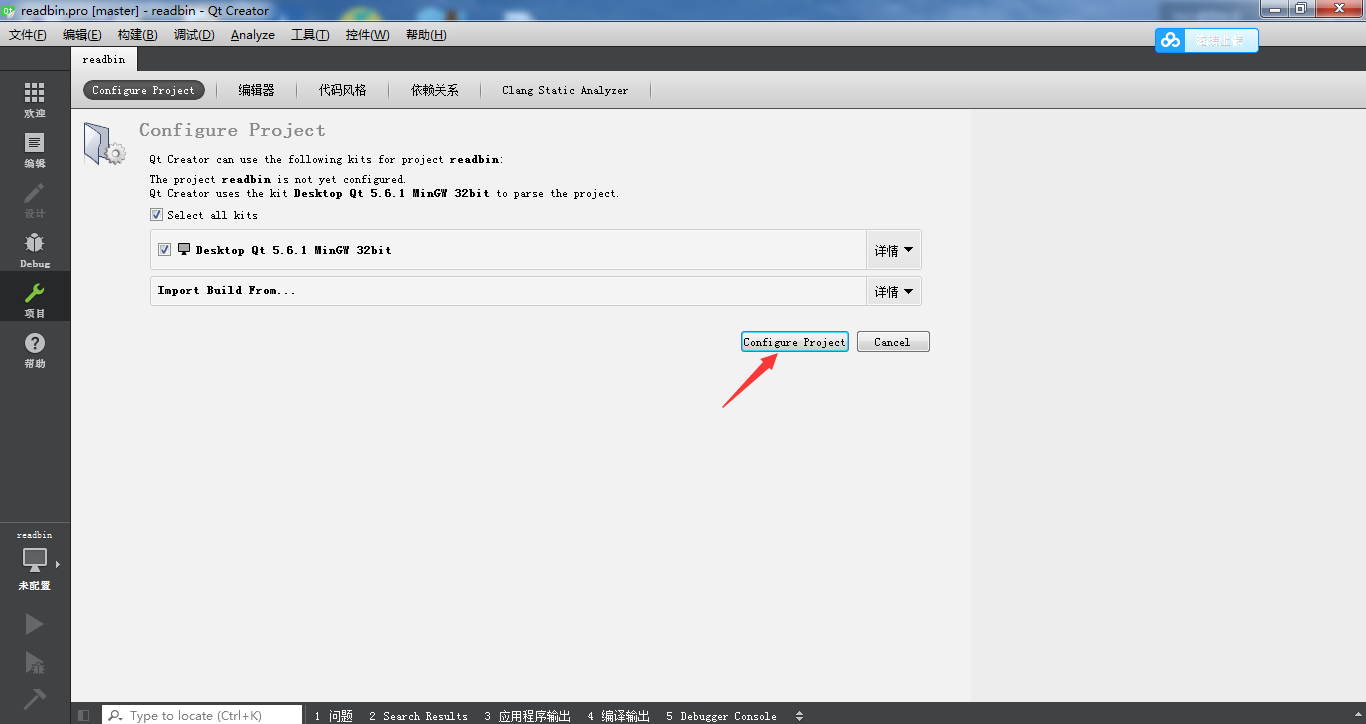Screen dimensions: 1366x724
Task: Switch to Edit mode (编辑)
Action: (35, 149)
